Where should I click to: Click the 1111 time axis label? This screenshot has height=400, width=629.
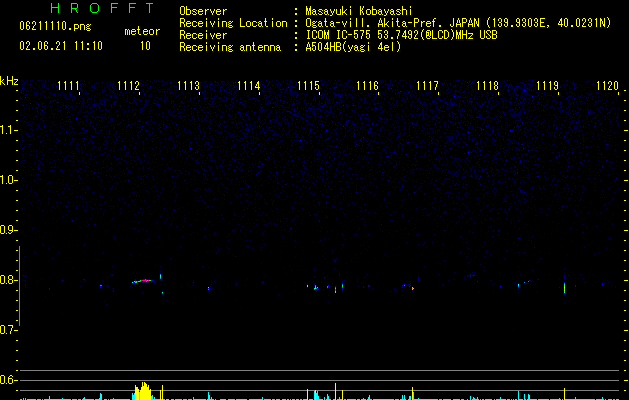click(x=68, y=85)
